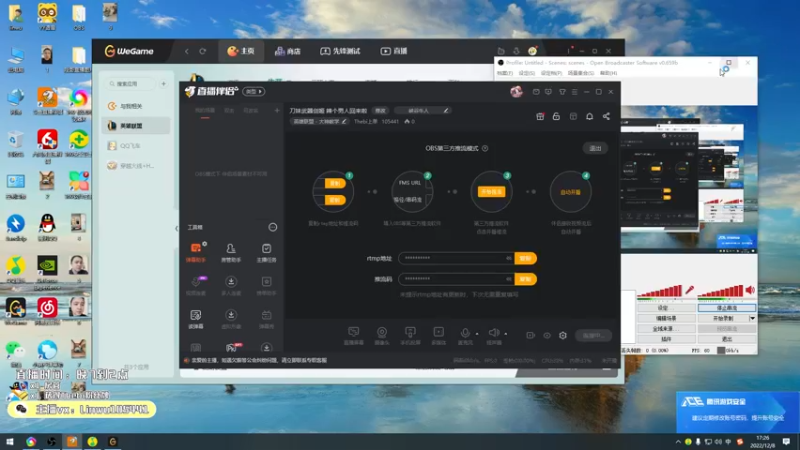Adjust OBS microphone volume bar

[660, 291]
